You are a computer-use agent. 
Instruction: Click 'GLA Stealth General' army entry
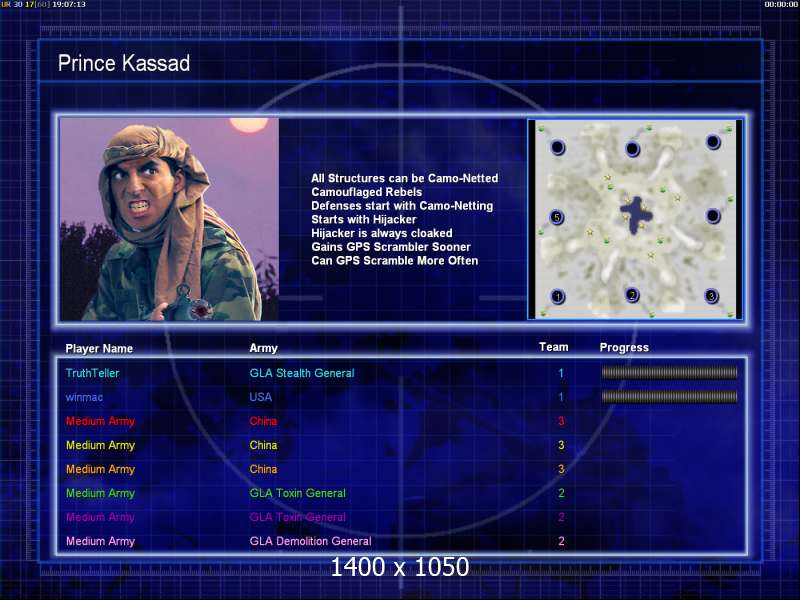coord(302,373)
